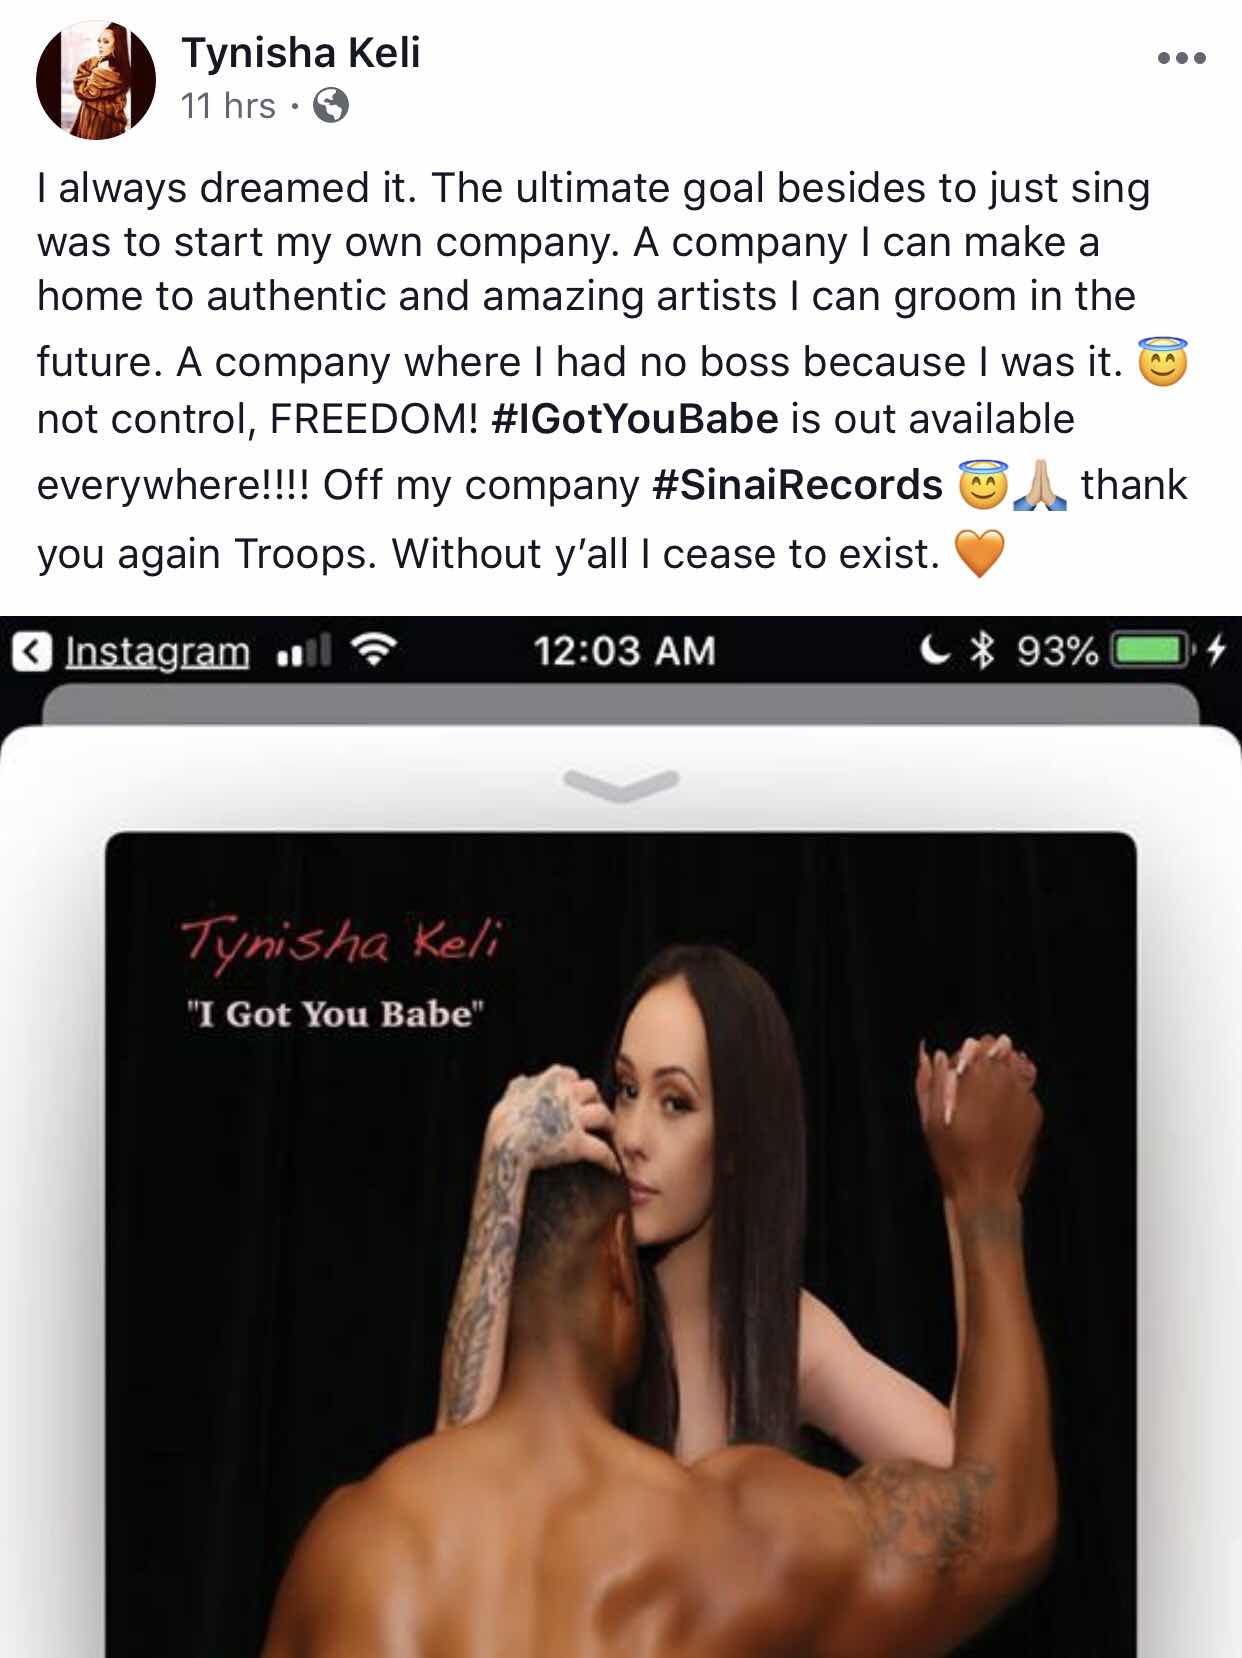This screenshot has height=1658, width=1242.
Task: Tap the 11 hrs post timestamp
Action: coord(228,105)
